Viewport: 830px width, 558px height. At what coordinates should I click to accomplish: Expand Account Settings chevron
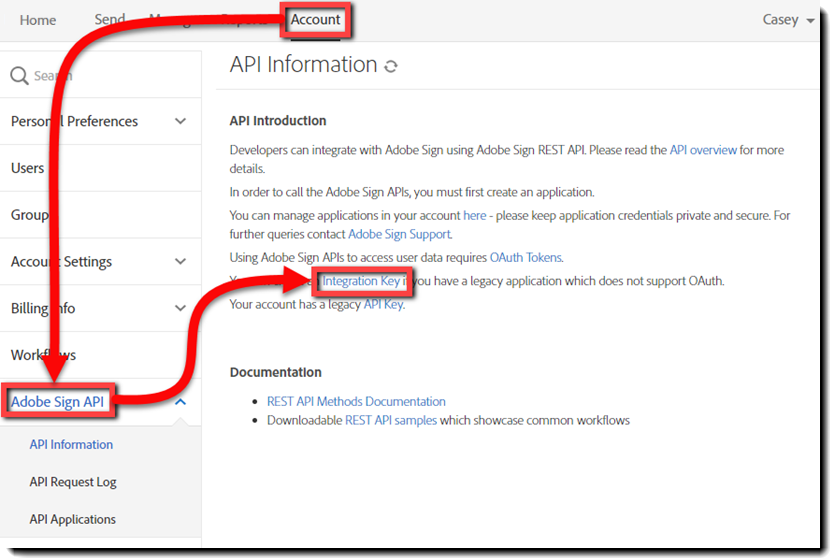coord(181,262)
